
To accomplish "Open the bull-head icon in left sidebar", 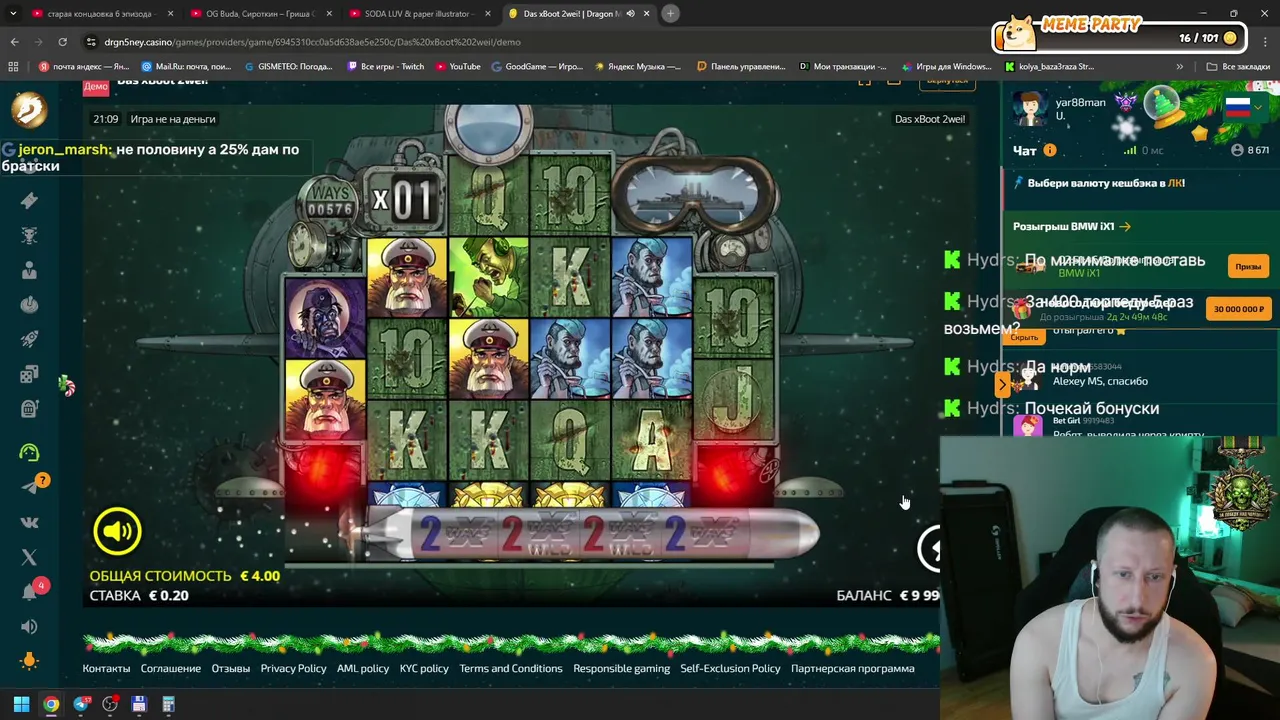I will (29, 235).
